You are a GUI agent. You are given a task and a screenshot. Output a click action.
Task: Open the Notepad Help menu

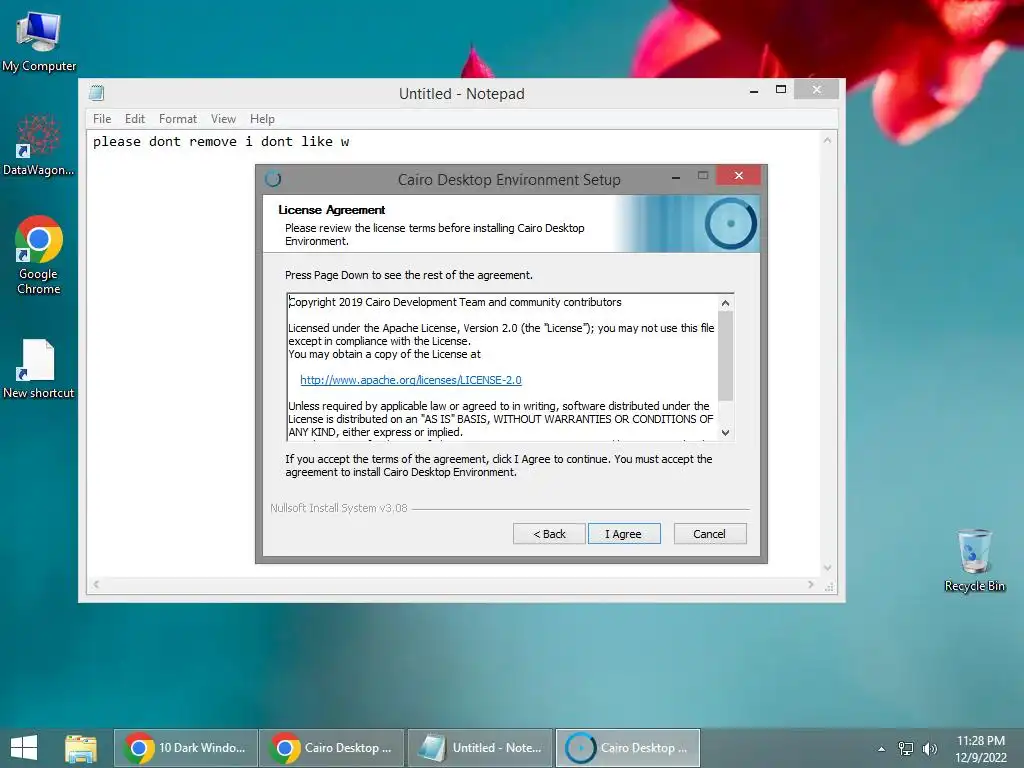pos(262,119)
